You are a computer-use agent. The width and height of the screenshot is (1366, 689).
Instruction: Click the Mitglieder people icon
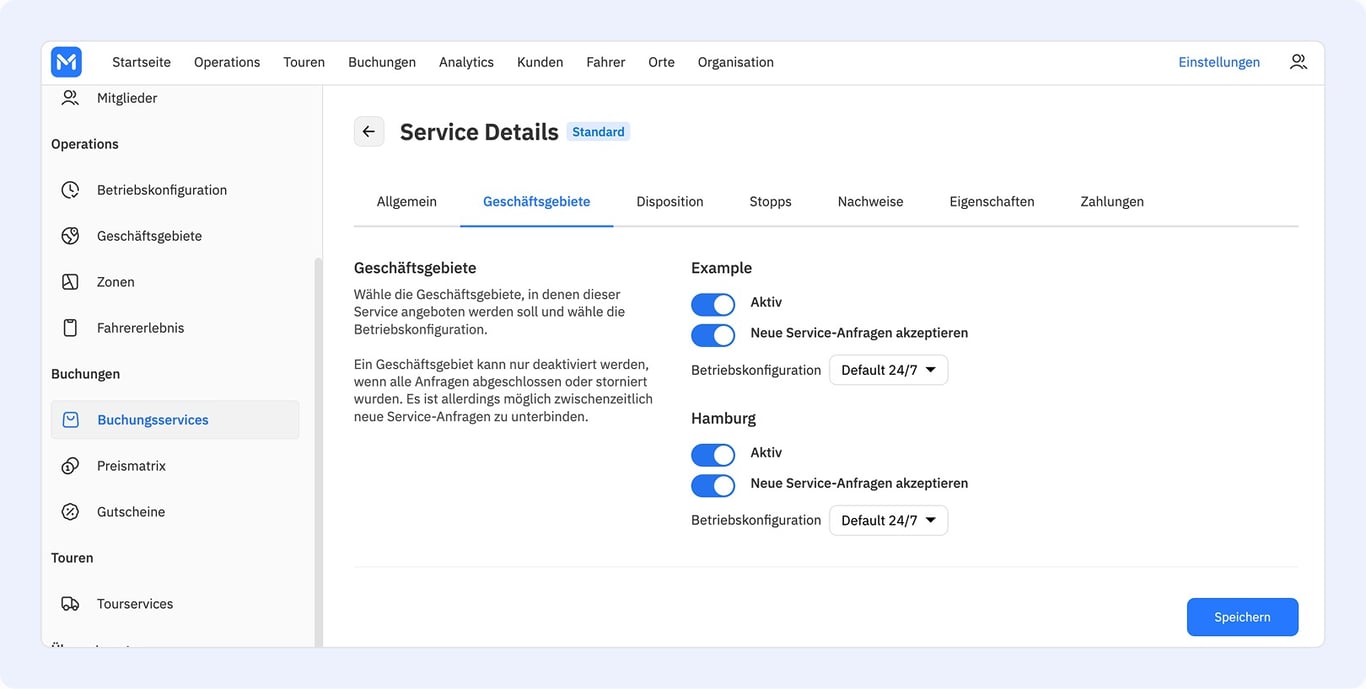tap(70, 98)
